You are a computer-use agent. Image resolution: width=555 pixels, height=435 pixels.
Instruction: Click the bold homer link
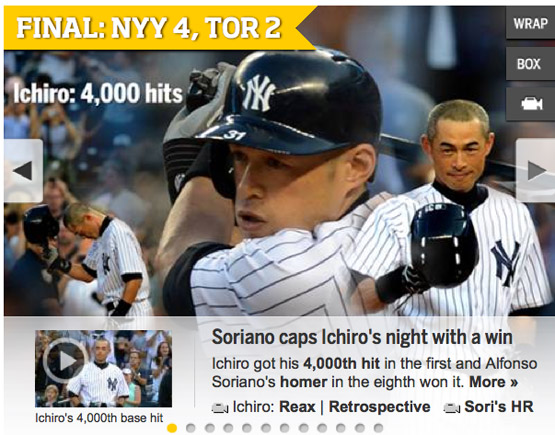click(304, 382)
